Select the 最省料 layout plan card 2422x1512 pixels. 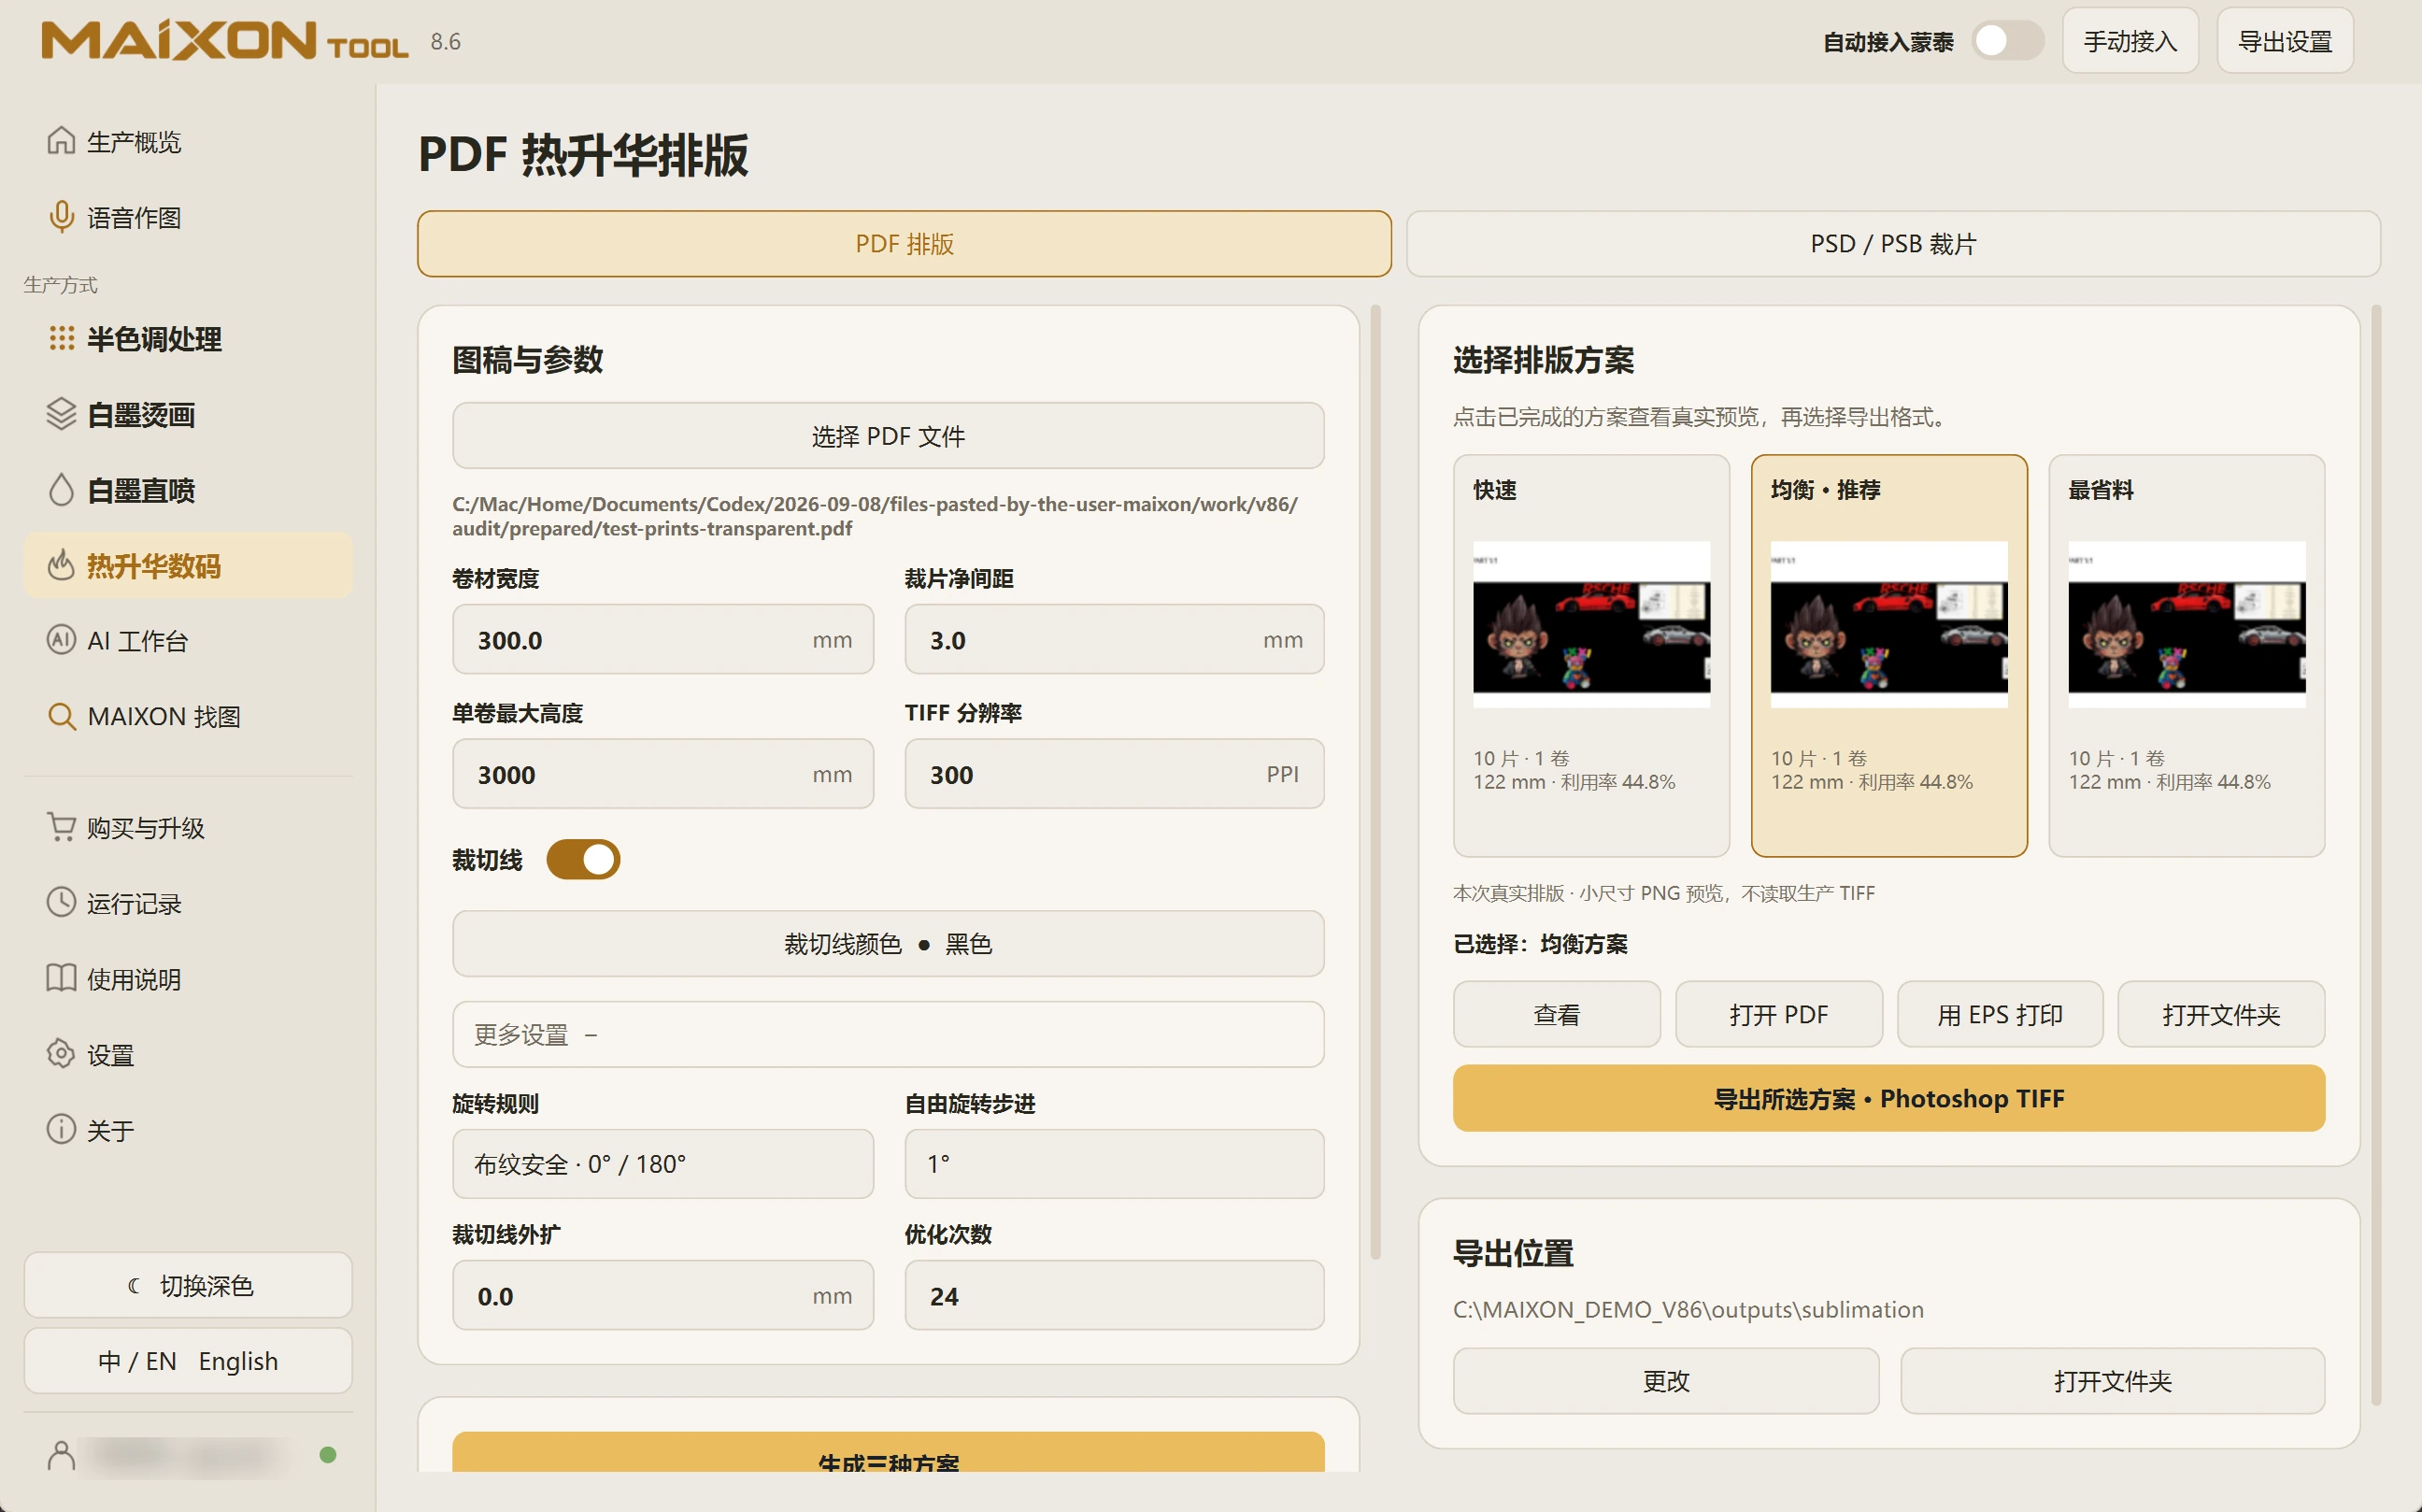tap(2186, 656)
